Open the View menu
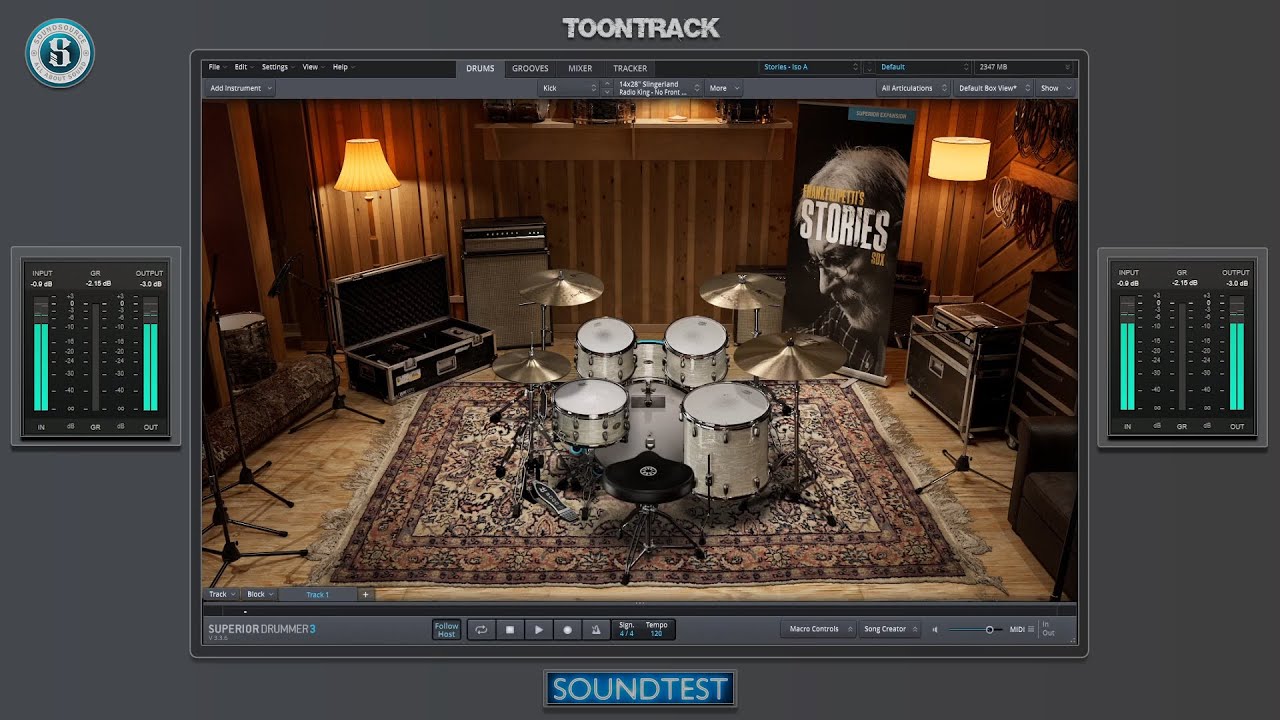Image resolution: width=1280 pixels, height=720 pixels. 313,67
